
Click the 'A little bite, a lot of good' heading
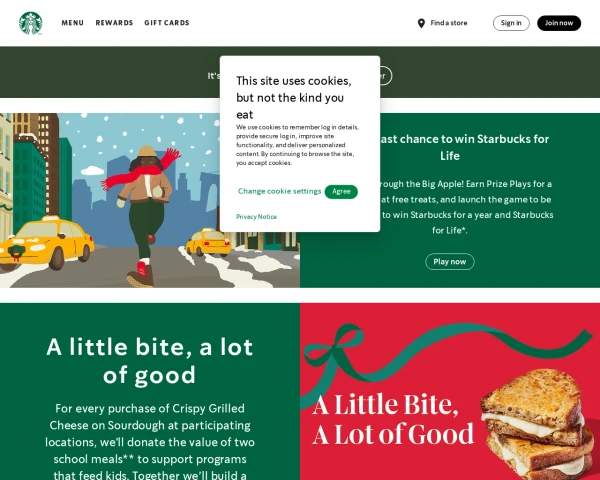[x=150, y=360]
